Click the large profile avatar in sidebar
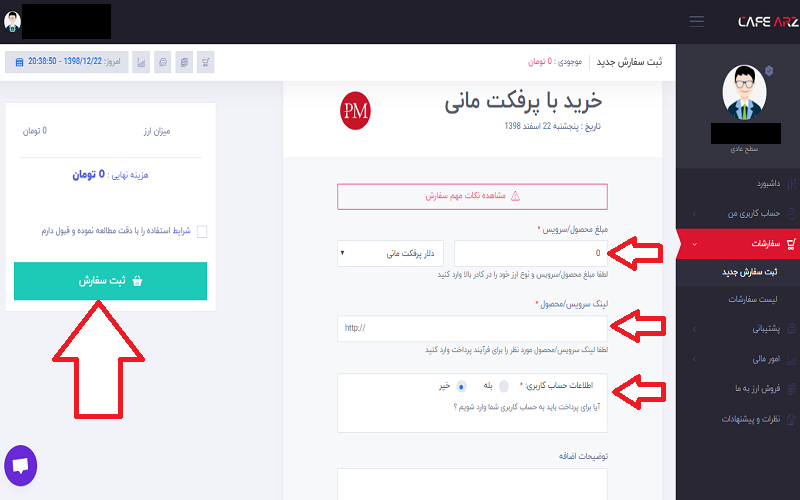The width and height of the screenshot is (800, 500). (x=744, y=92)
